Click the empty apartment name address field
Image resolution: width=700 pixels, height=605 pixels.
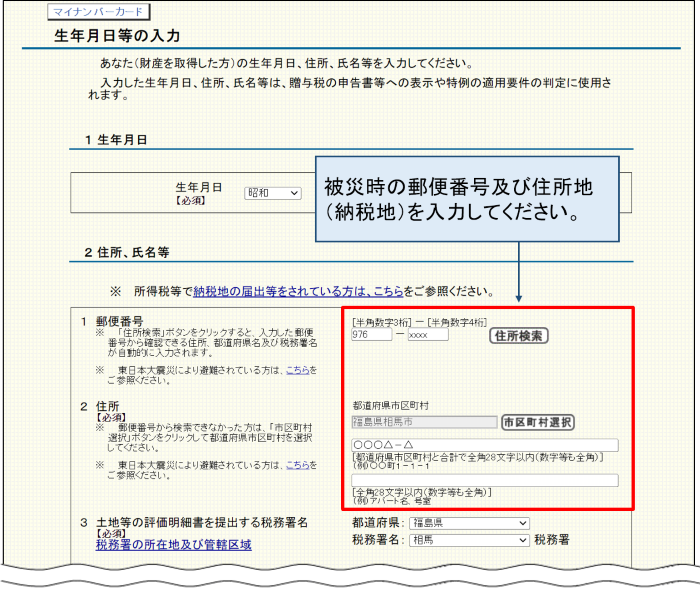point(485,480)
